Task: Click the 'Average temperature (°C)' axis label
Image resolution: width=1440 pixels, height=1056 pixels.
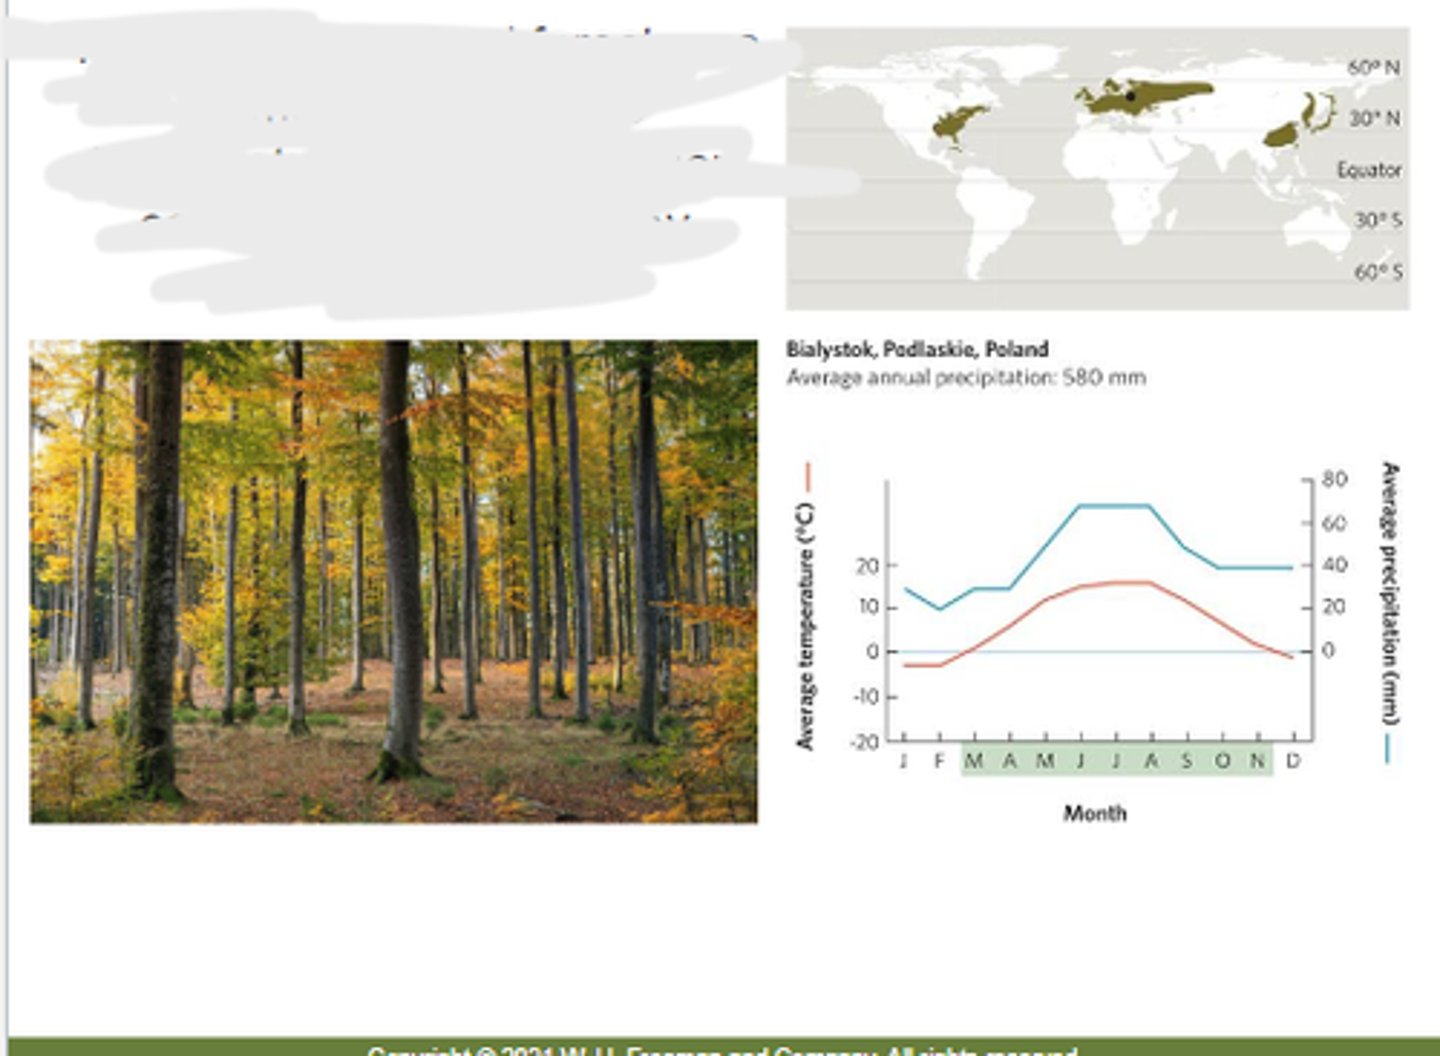Action: 805,625
